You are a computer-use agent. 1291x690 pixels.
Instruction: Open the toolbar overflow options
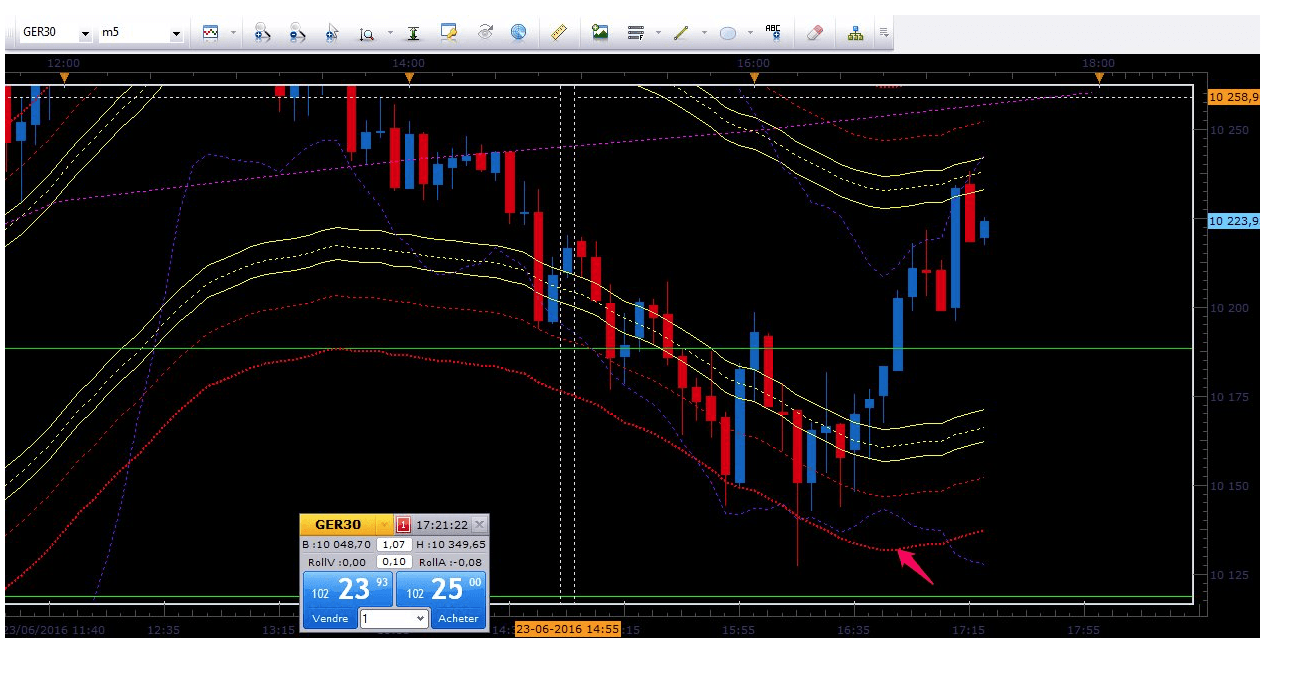[884, 33]
